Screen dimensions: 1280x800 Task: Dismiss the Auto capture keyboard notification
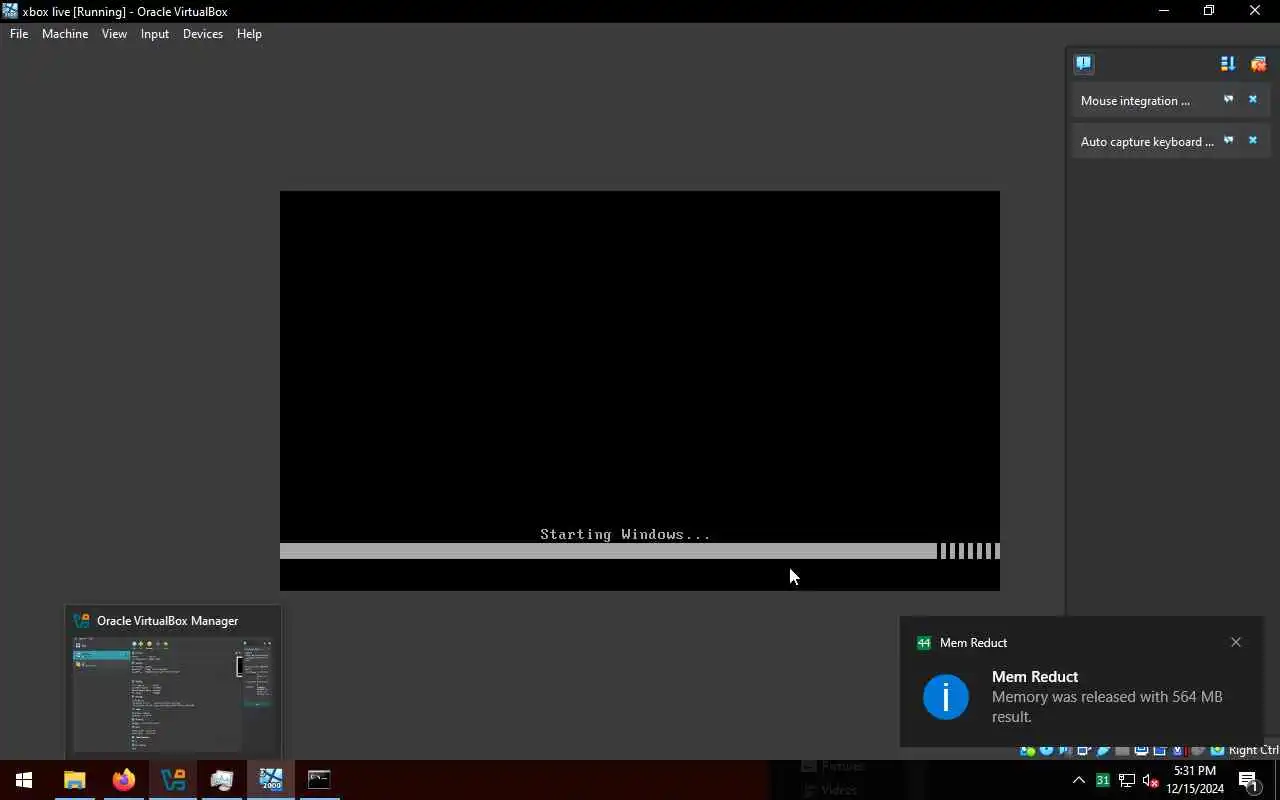tap(1252, 141)
